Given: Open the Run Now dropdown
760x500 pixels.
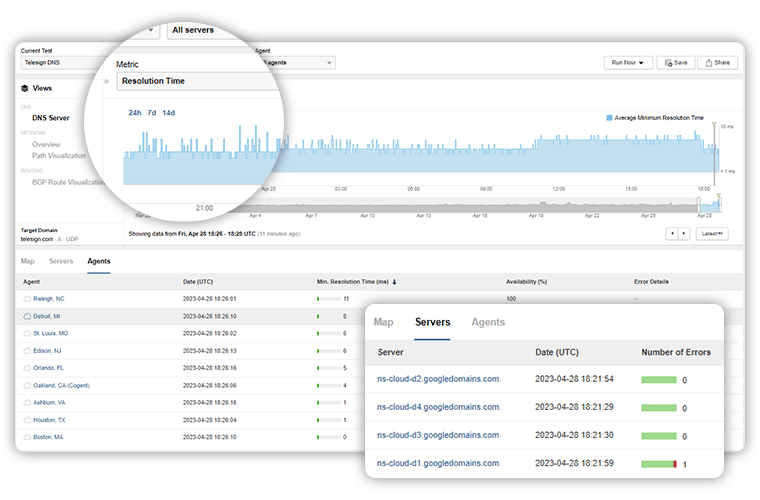Looking at the screenshot, I should point(628,62).
